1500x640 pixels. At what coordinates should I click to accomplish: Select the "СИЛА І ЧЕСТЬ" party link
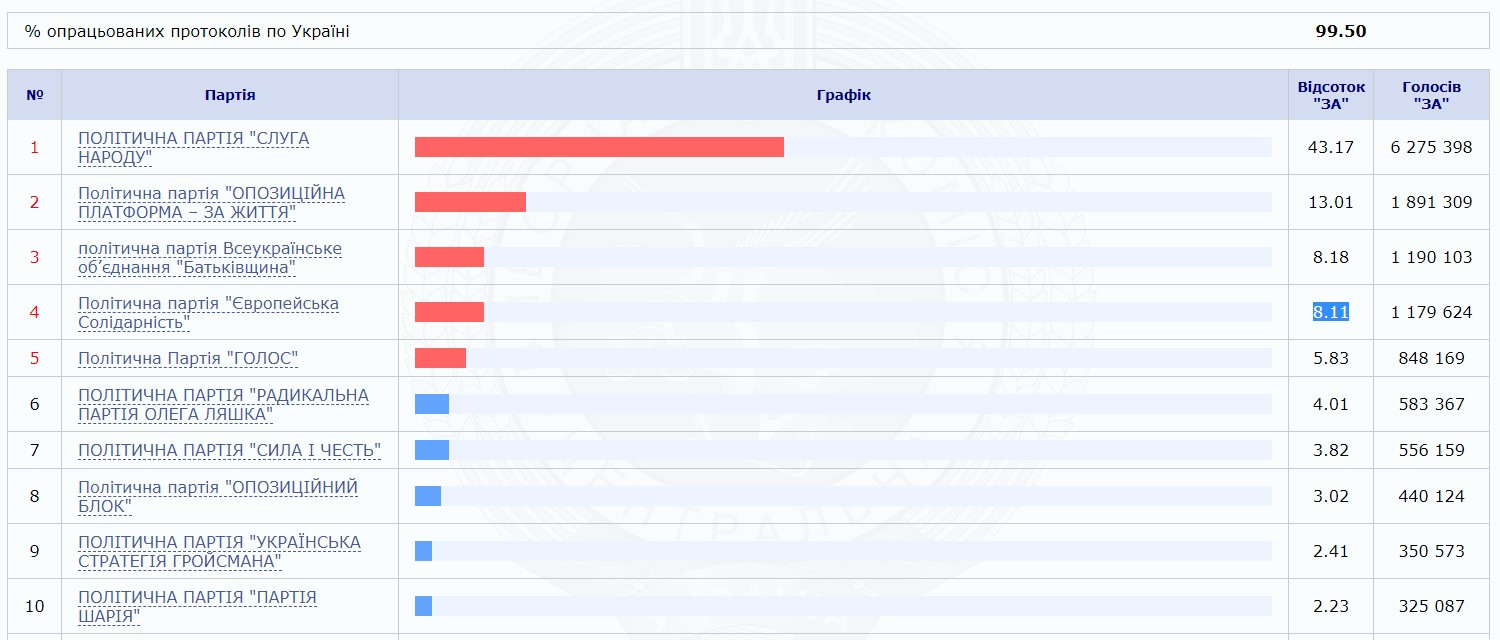pos(229,450)
